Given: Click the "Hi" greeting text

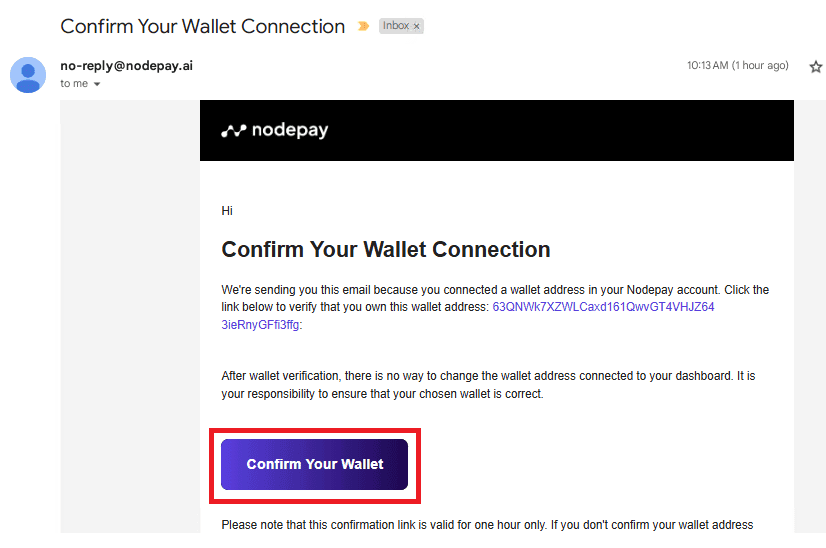Looking at the screenshot, I should pos(227,211).
